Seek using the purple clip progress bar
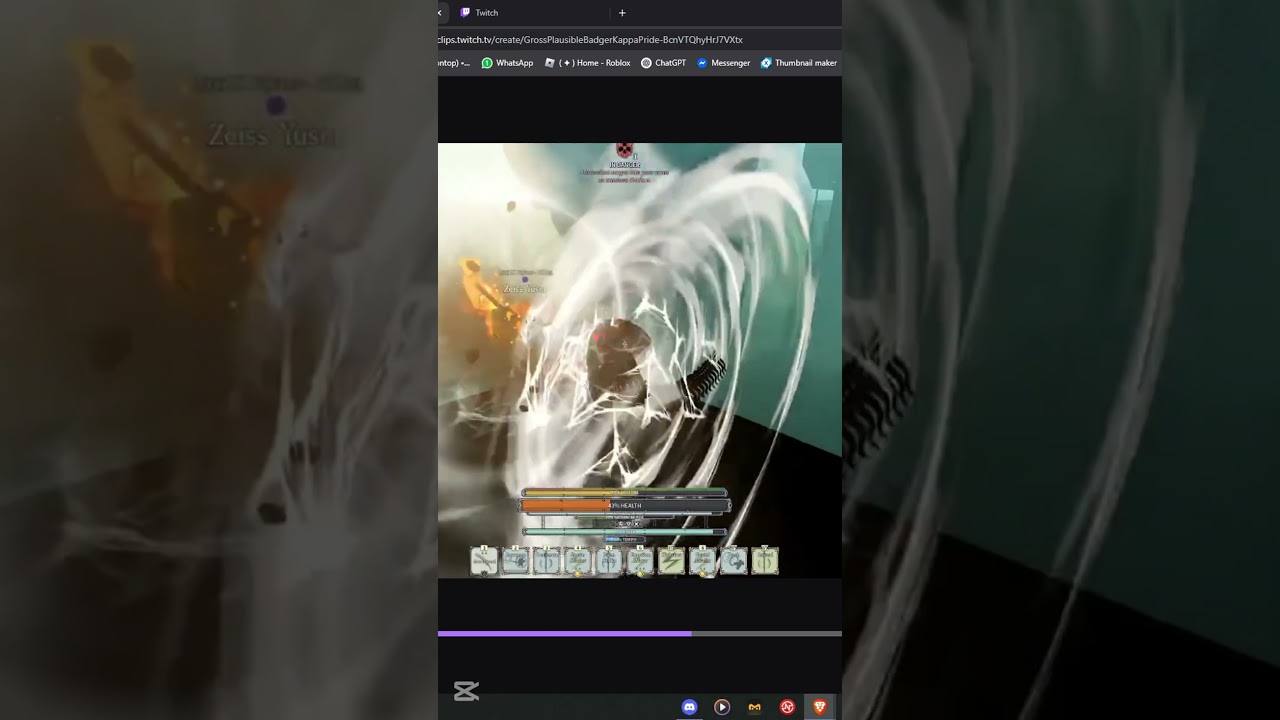The image size is (1280, 720). (x=640, y=634)
